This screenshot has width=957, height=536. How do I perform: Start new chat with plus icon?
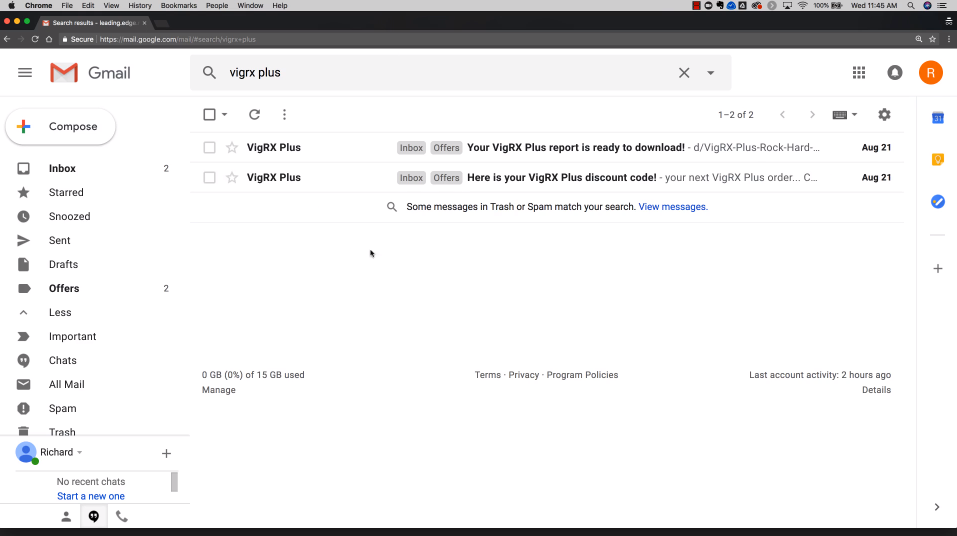pos(166,453)
